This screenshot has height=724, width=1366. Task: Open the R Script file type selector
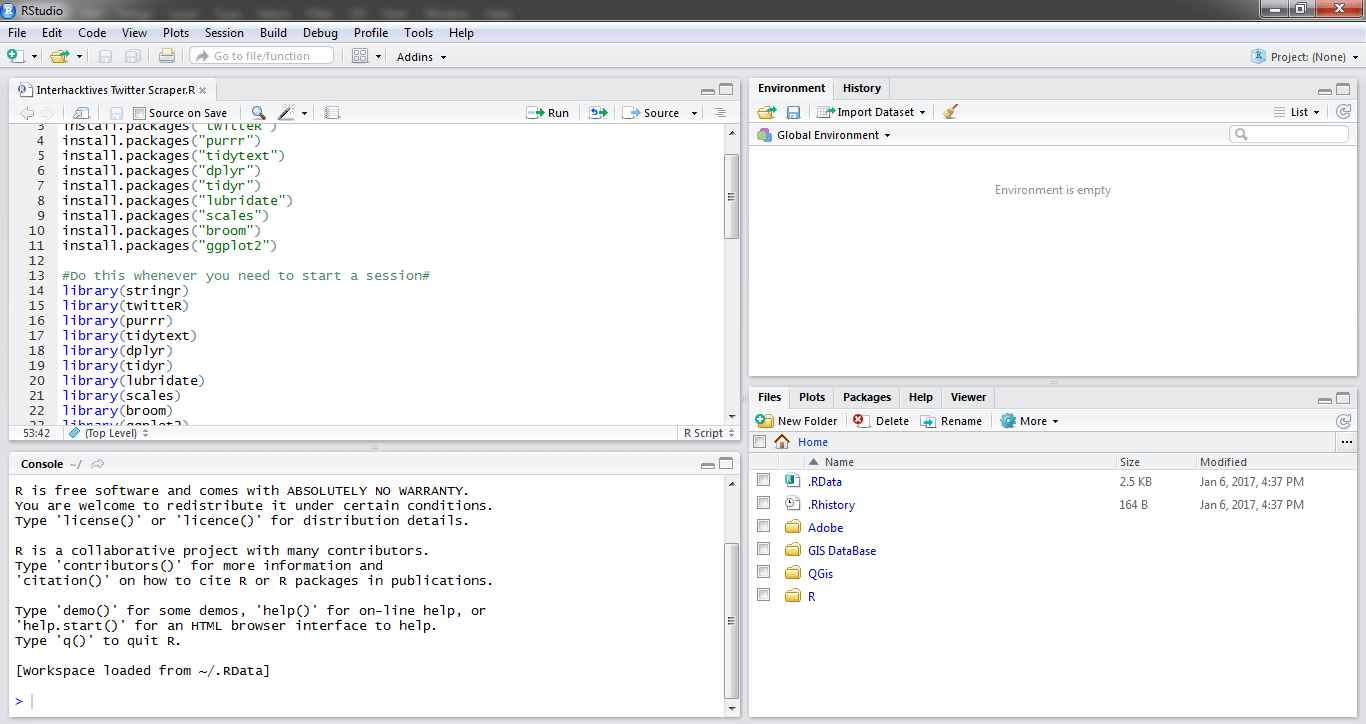point(709,433)
